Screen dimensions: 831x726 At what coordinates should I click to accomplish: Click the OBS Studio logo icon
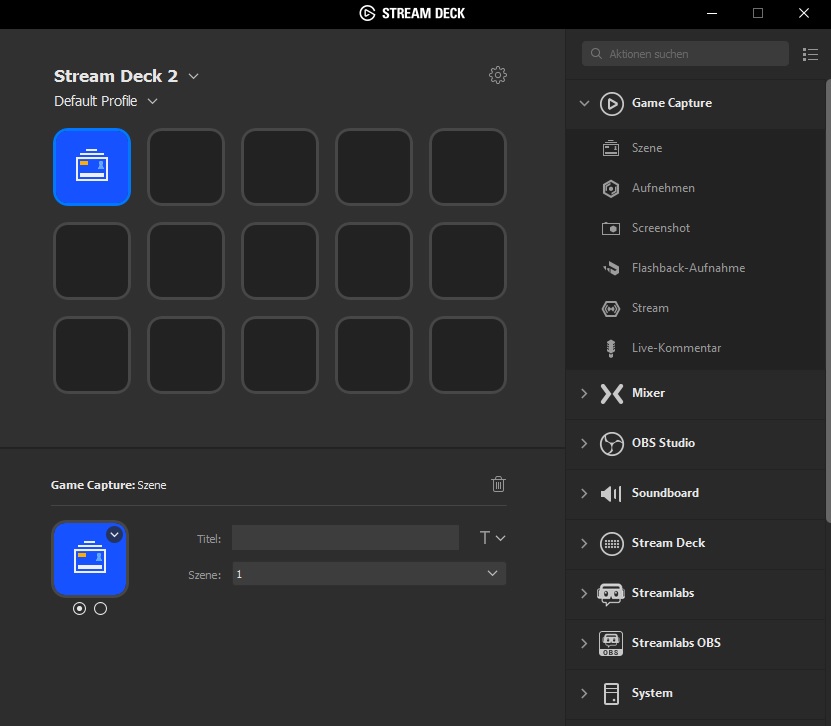pos(612,444)
